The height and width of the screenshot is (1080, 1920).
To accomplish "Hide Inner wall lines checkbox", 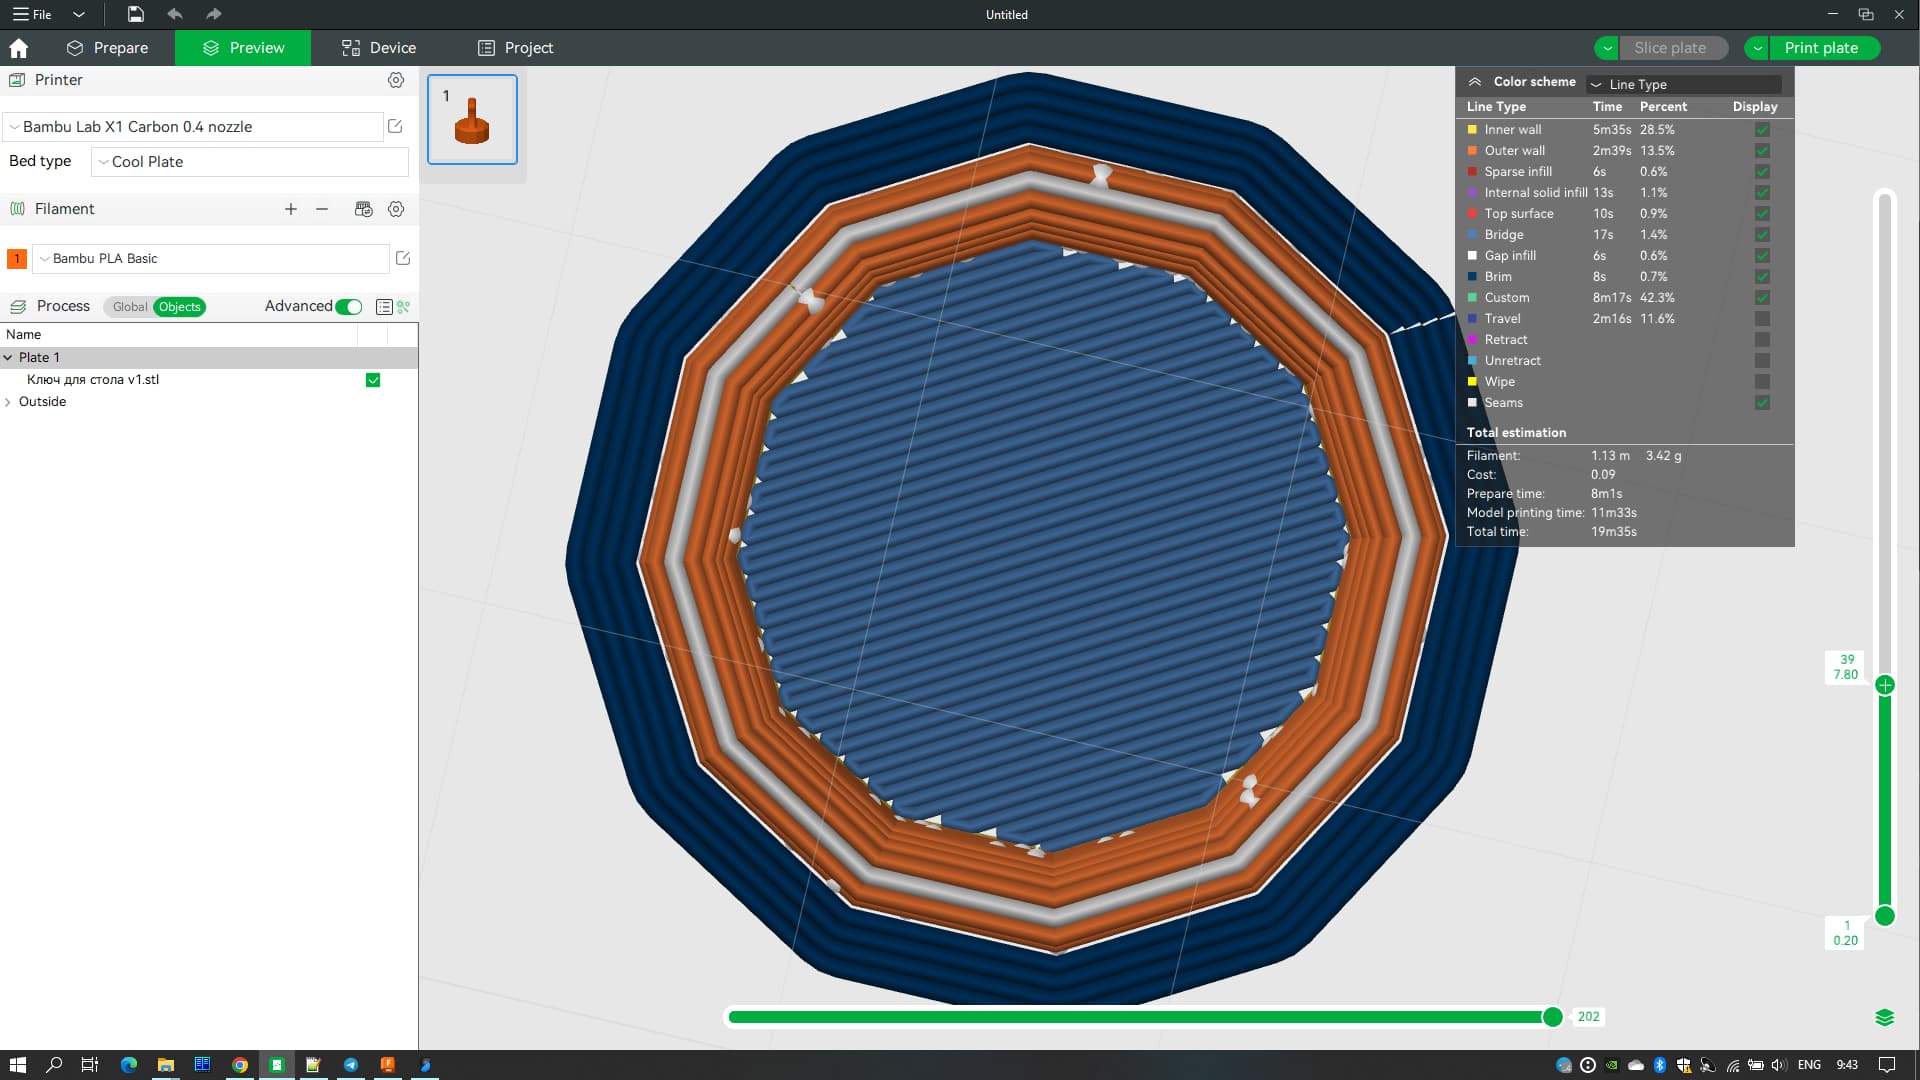I will [x=1762, y=130].
